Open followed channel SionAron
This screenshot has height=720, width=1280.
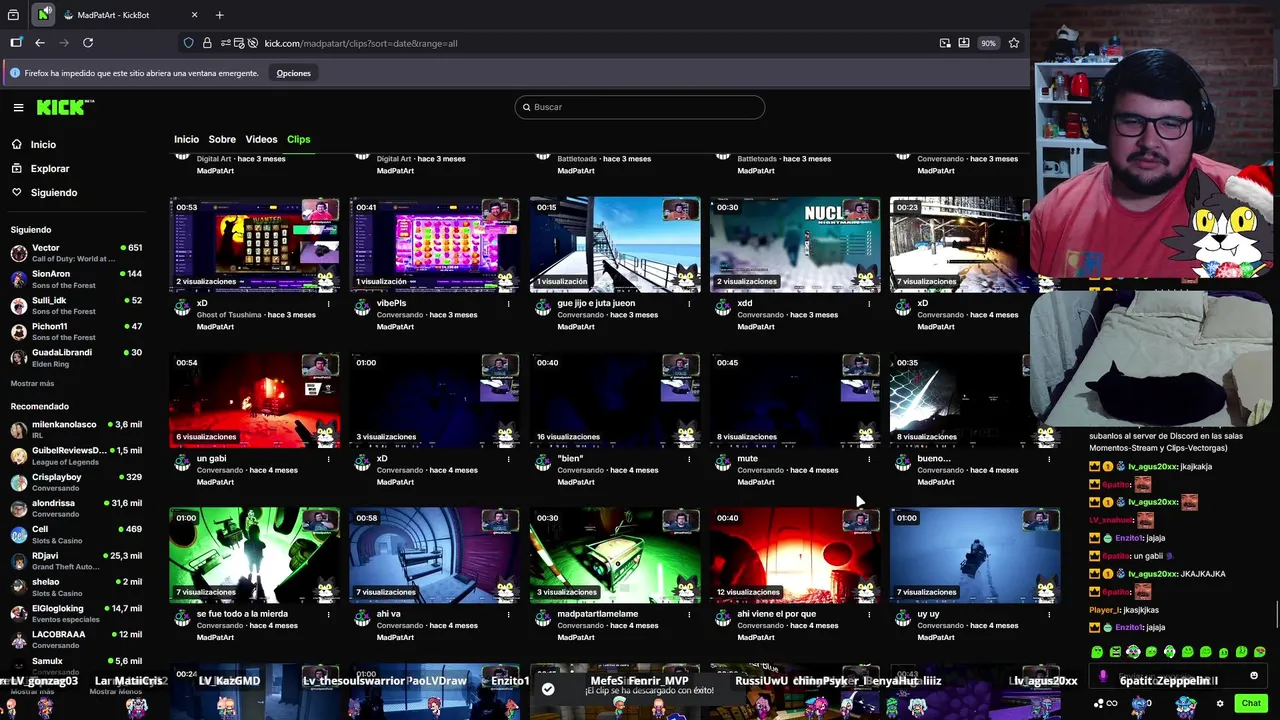[76, 279]
